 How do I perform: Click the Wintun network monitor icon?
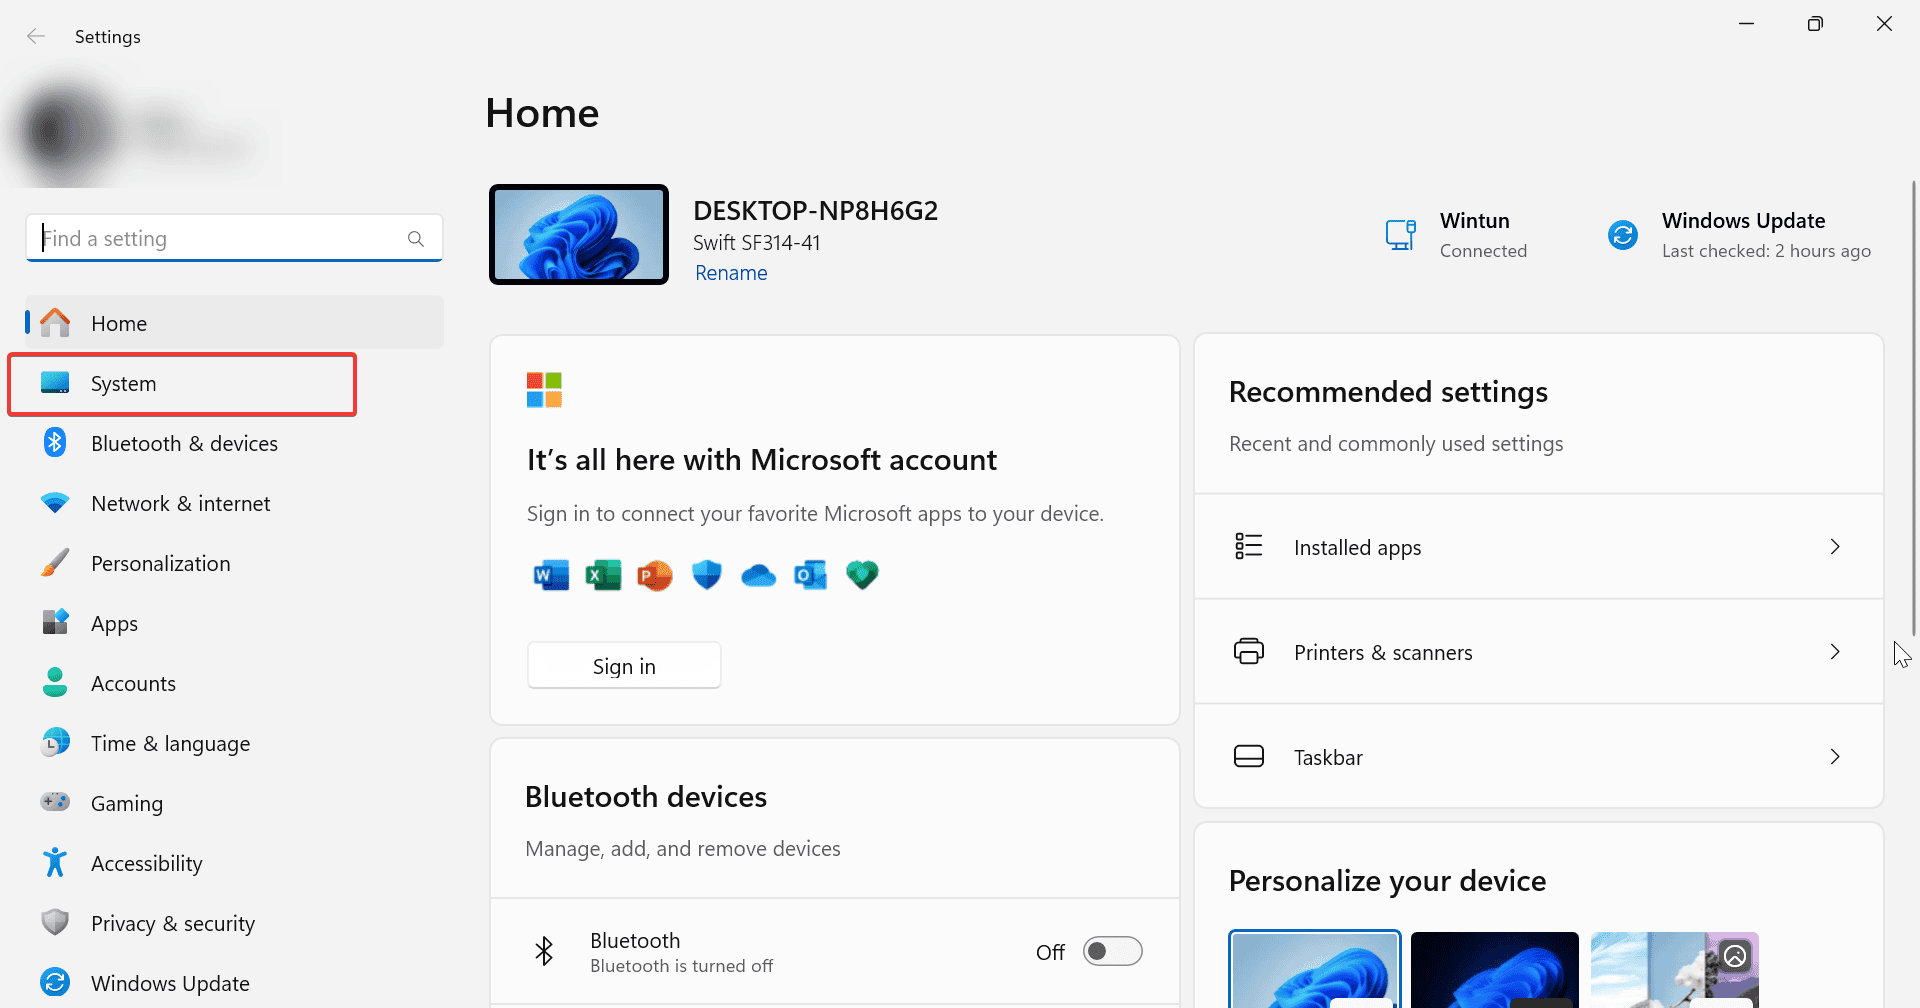[1400, 235]
